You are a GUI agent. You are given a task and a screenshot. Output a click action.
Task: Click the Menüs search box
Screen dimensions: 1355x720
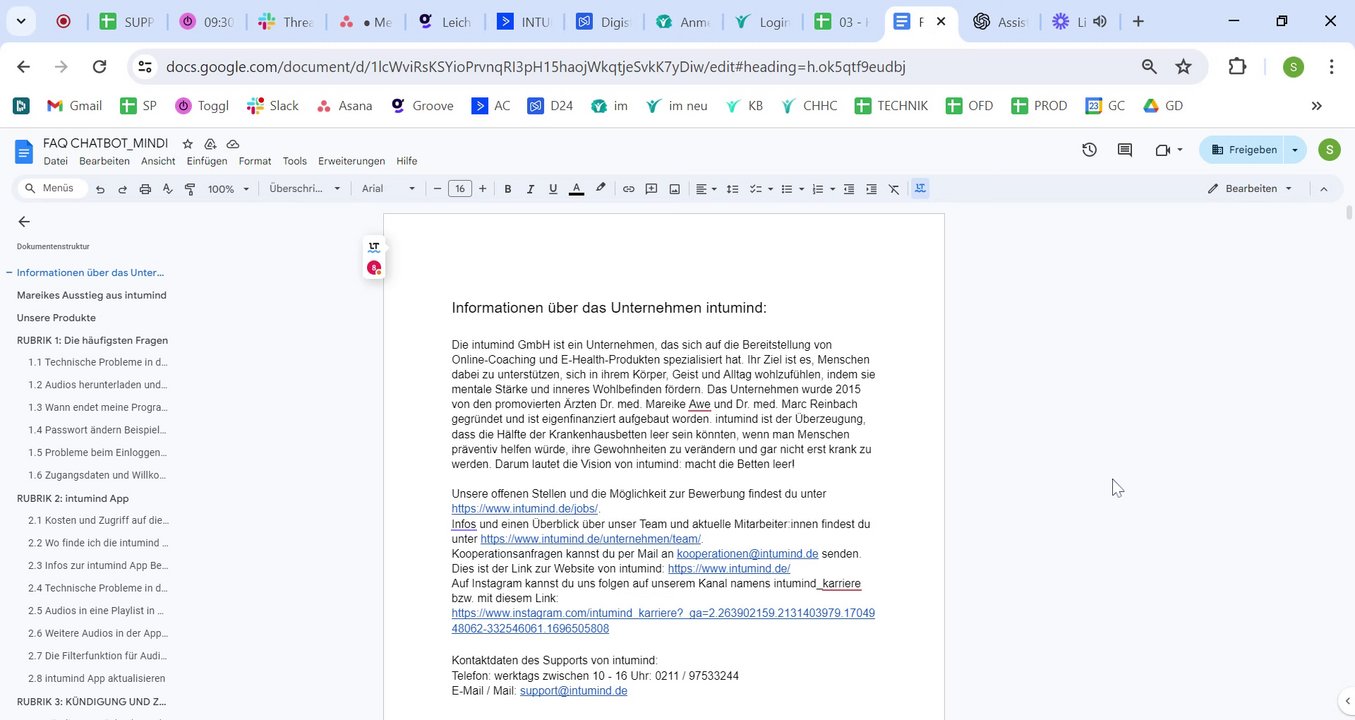tap(52, 188)
